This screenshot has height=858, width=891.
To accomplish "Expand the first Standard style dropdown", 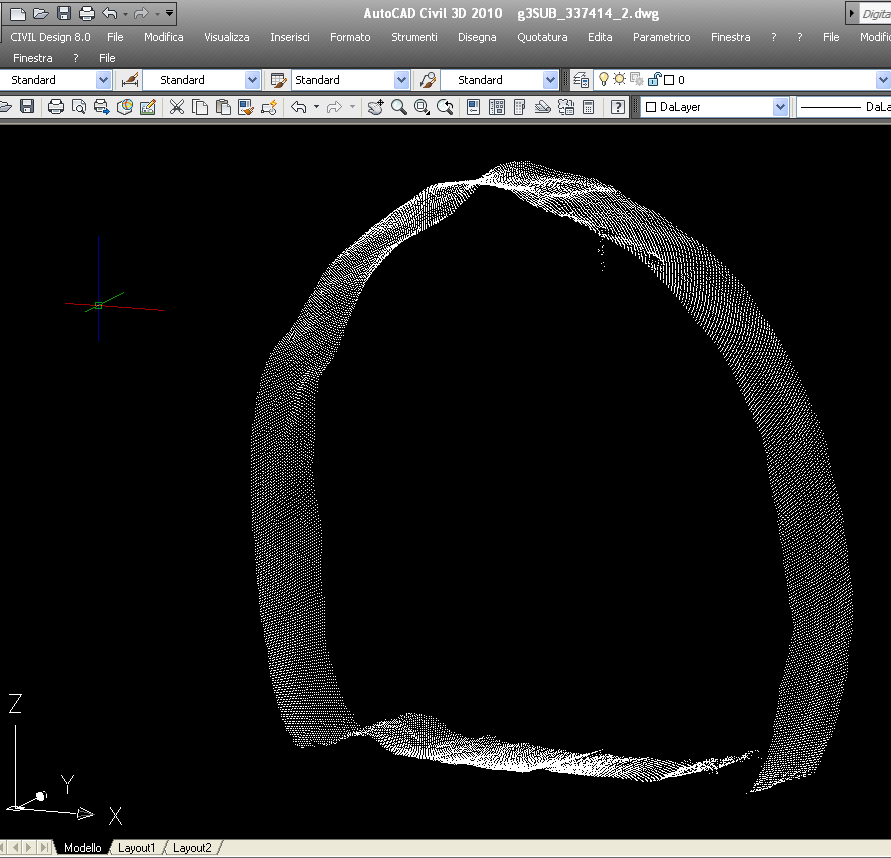I will pos(103,80).
